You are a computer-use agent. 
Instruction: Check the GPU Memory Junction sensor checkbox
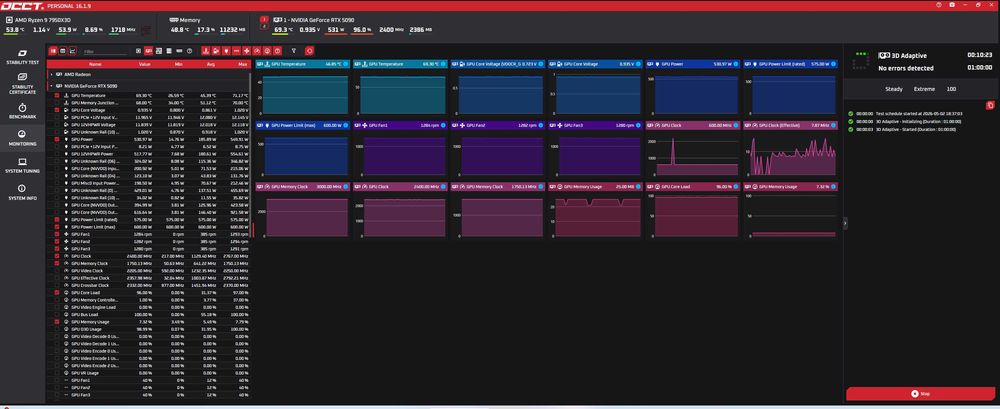click(57, 103)
